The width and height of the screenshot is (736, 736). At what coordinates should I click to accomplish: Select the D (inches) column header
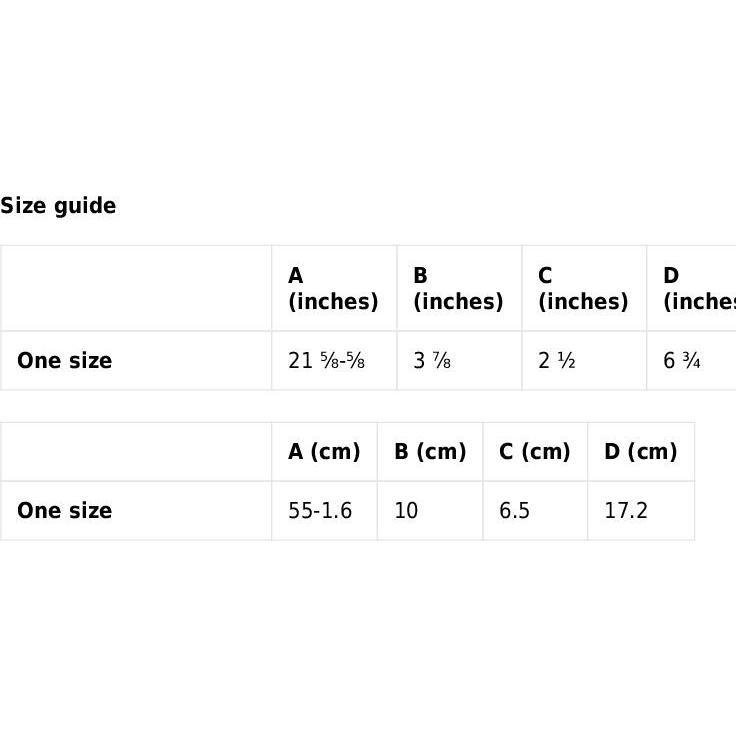coord(691,288)
